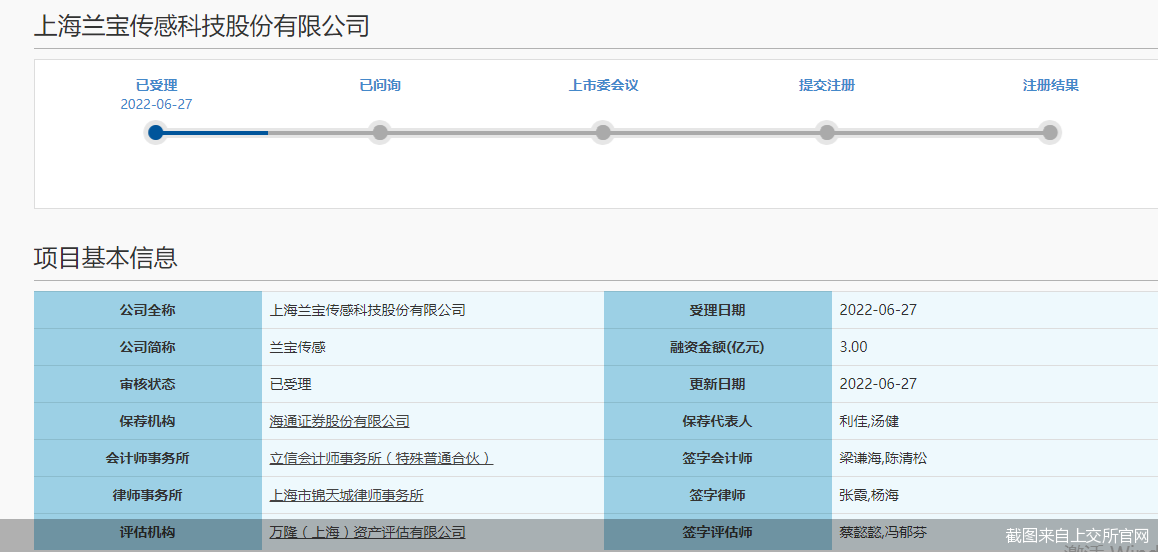Viewport: 1158px width, 552px height.
Task: Click the 项目基本信息 section heading
Action: point(106,257)
